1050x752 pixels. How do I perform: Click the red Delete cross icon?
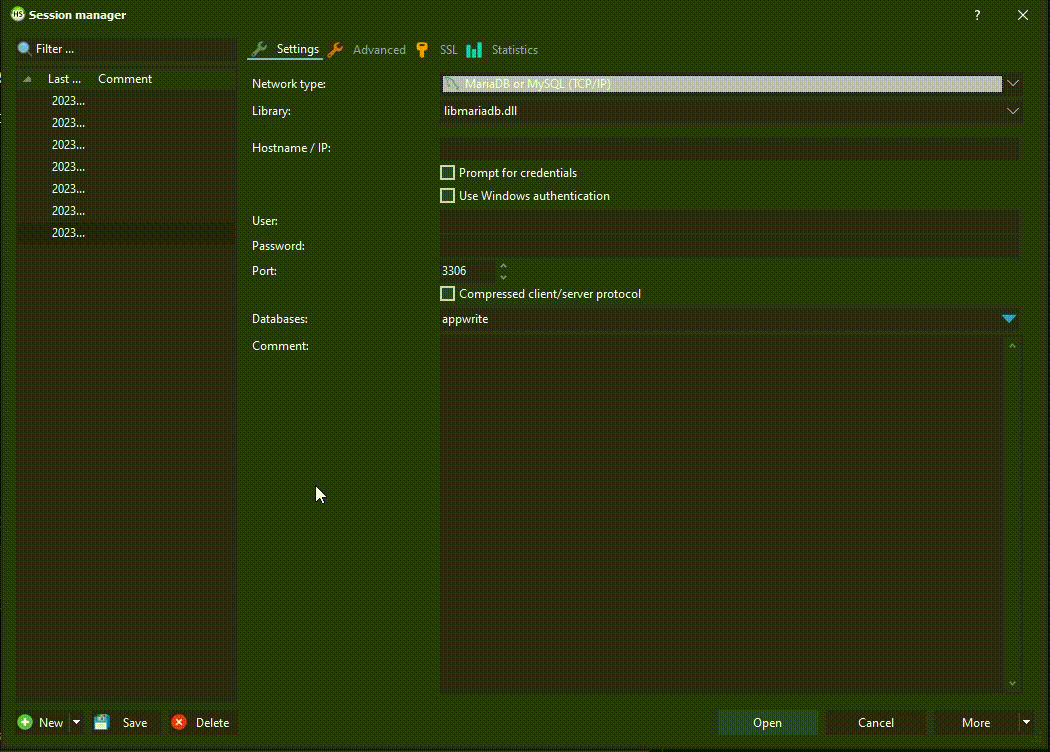[179, 722]
